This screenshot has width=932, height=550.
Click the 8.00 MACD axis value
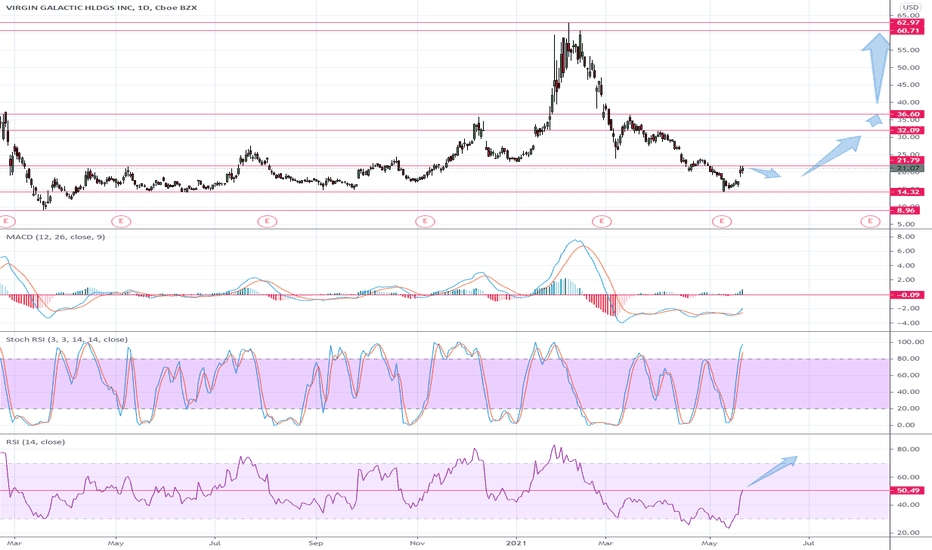pyautogui.click(x=906, y=236)
